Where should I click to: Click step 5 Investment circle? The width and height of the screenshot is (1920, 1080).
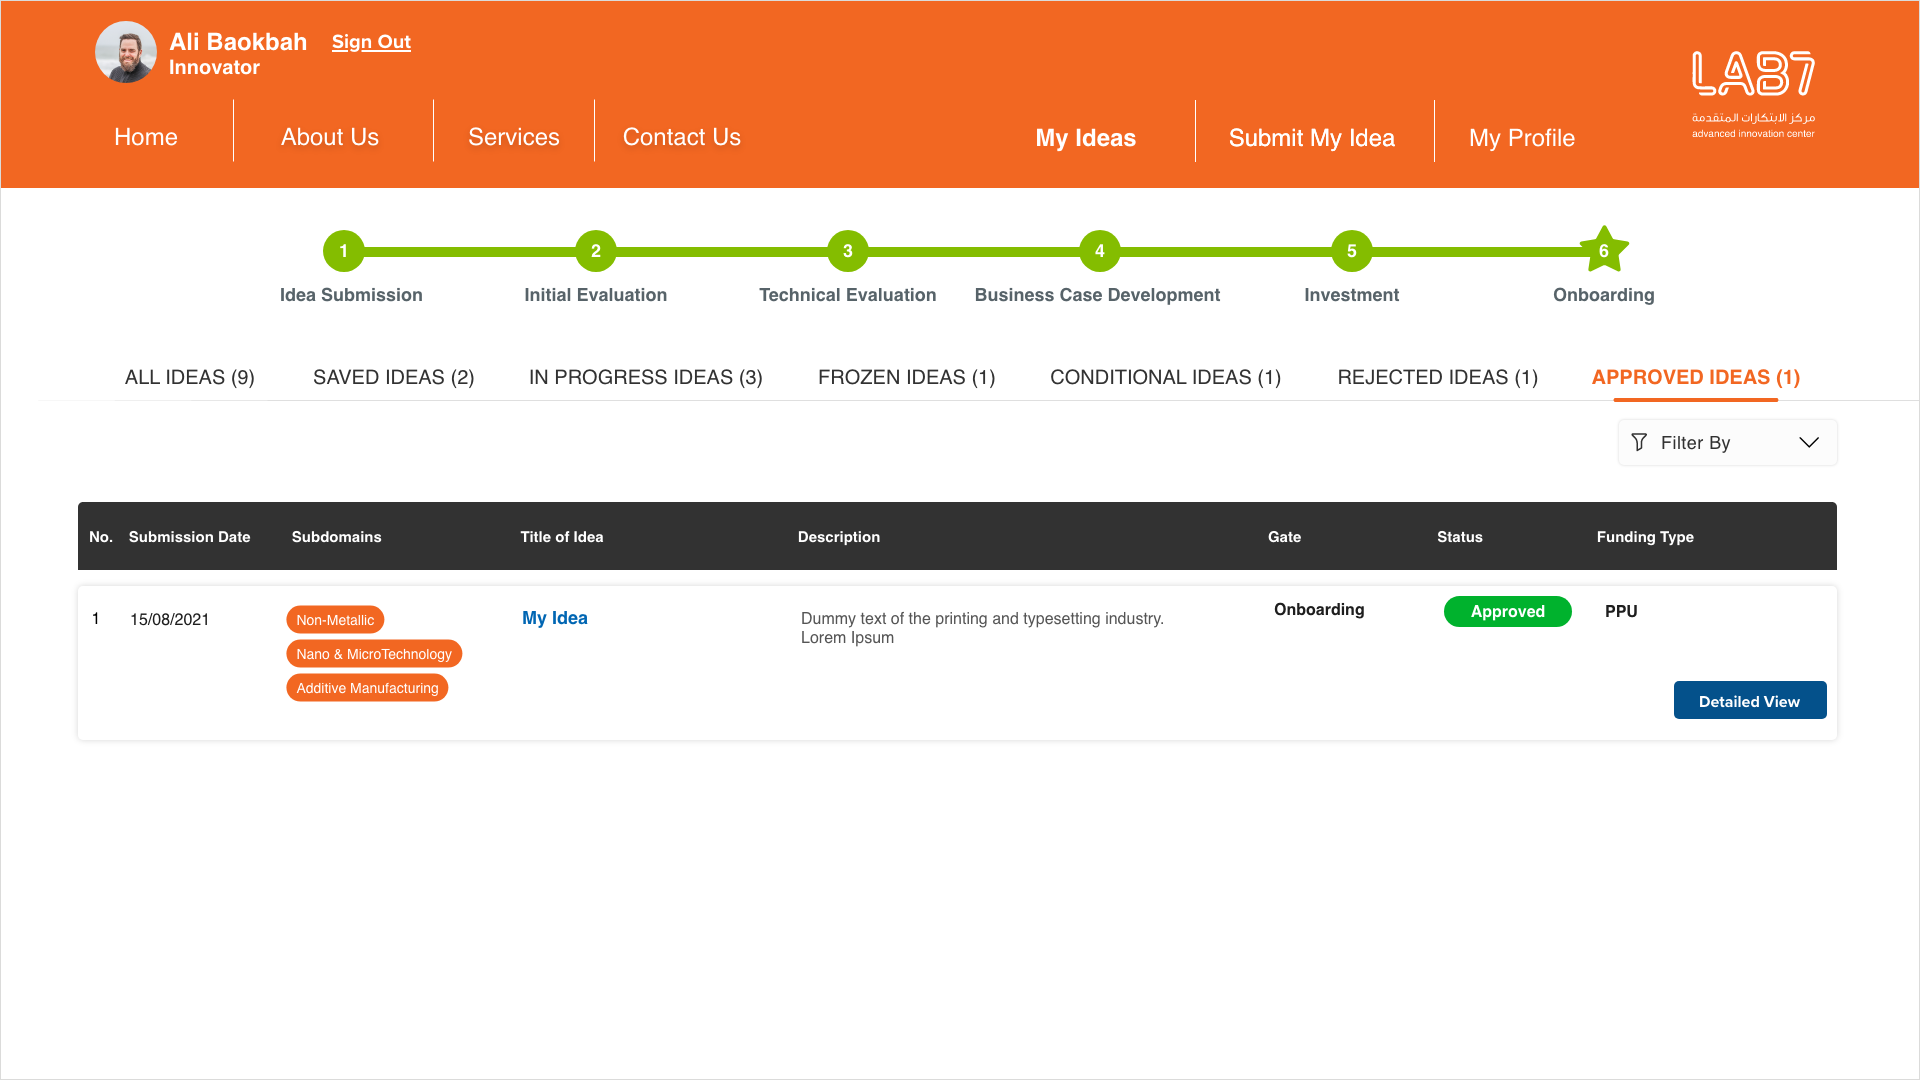click(1351, 251)
